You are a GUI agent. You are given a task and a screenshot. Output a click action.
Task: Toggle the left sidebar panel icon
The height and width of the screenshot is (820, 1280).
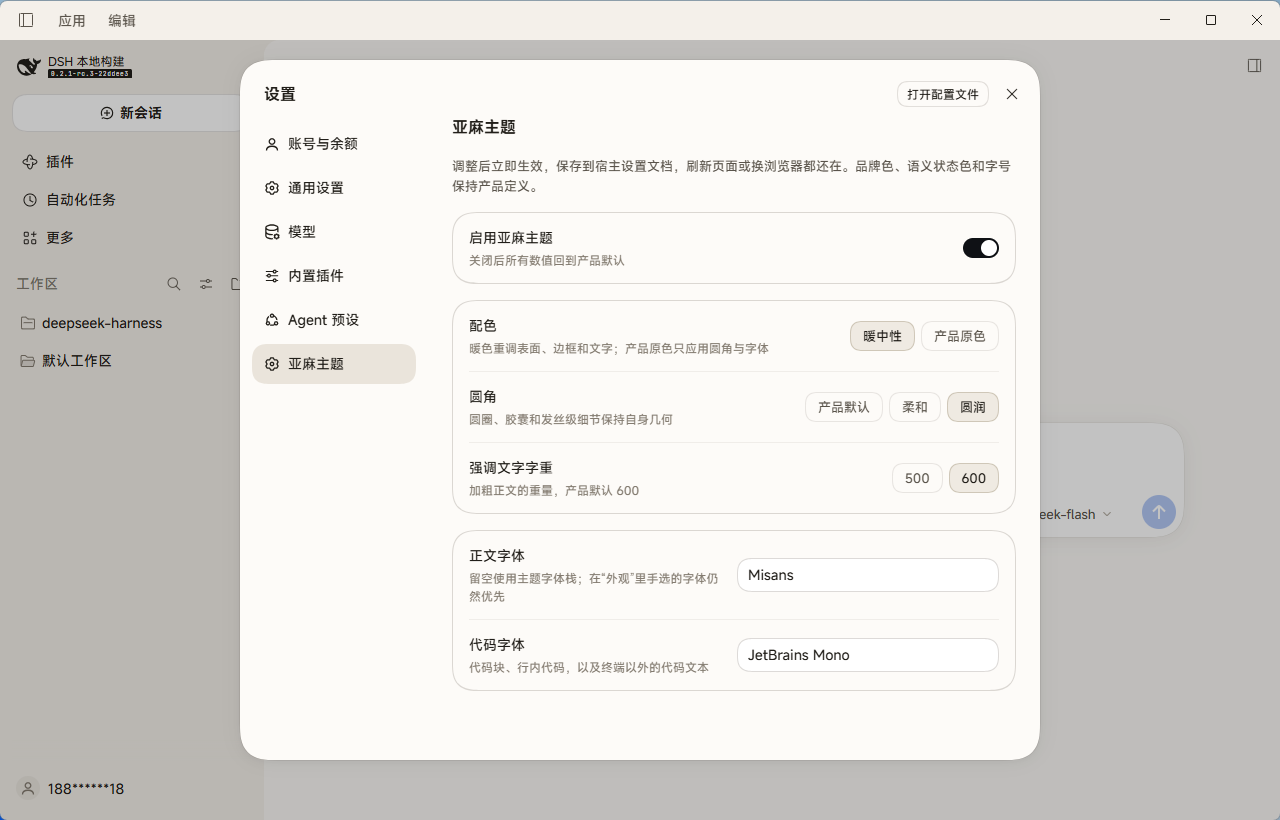point(26,20)
